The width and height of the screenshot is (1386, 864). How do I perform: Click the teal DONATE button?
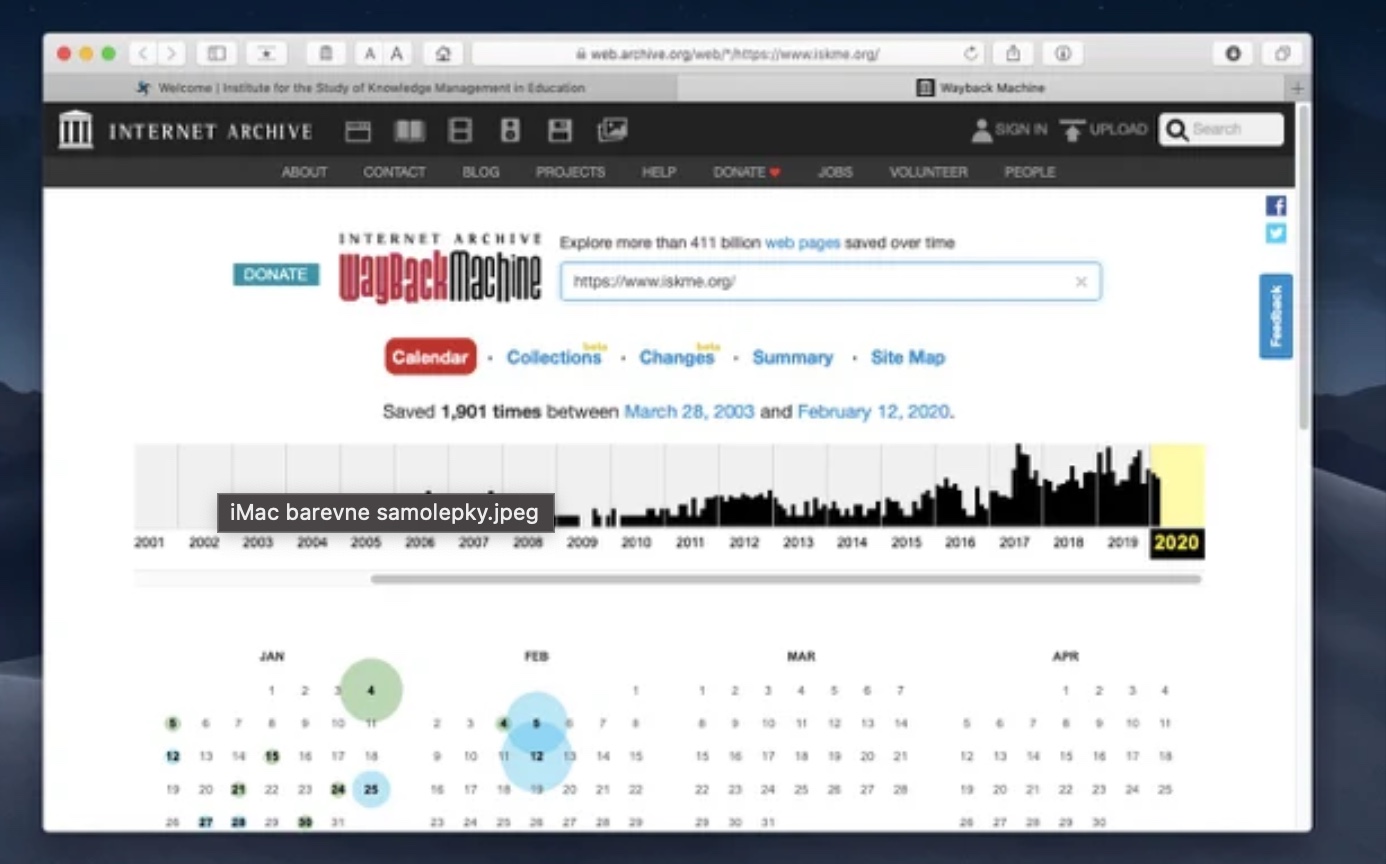[276, 274]
